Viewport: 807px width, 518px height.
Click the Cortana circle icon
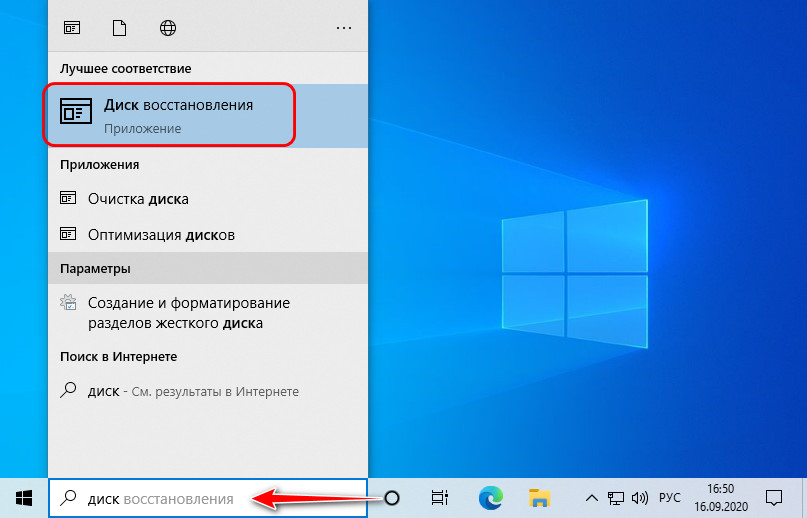coord(392,498)
